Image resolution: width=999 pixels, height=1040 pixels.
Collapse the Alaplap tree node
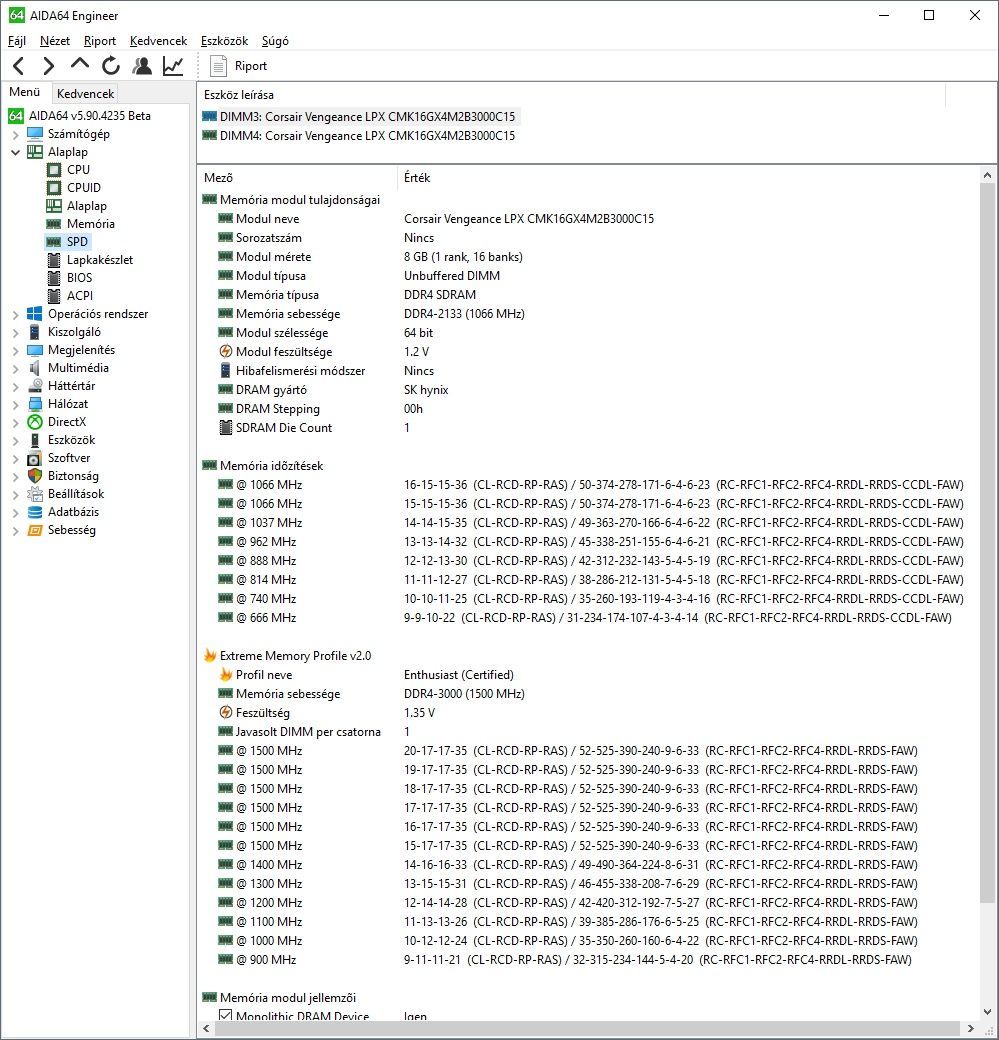point(15,152)
